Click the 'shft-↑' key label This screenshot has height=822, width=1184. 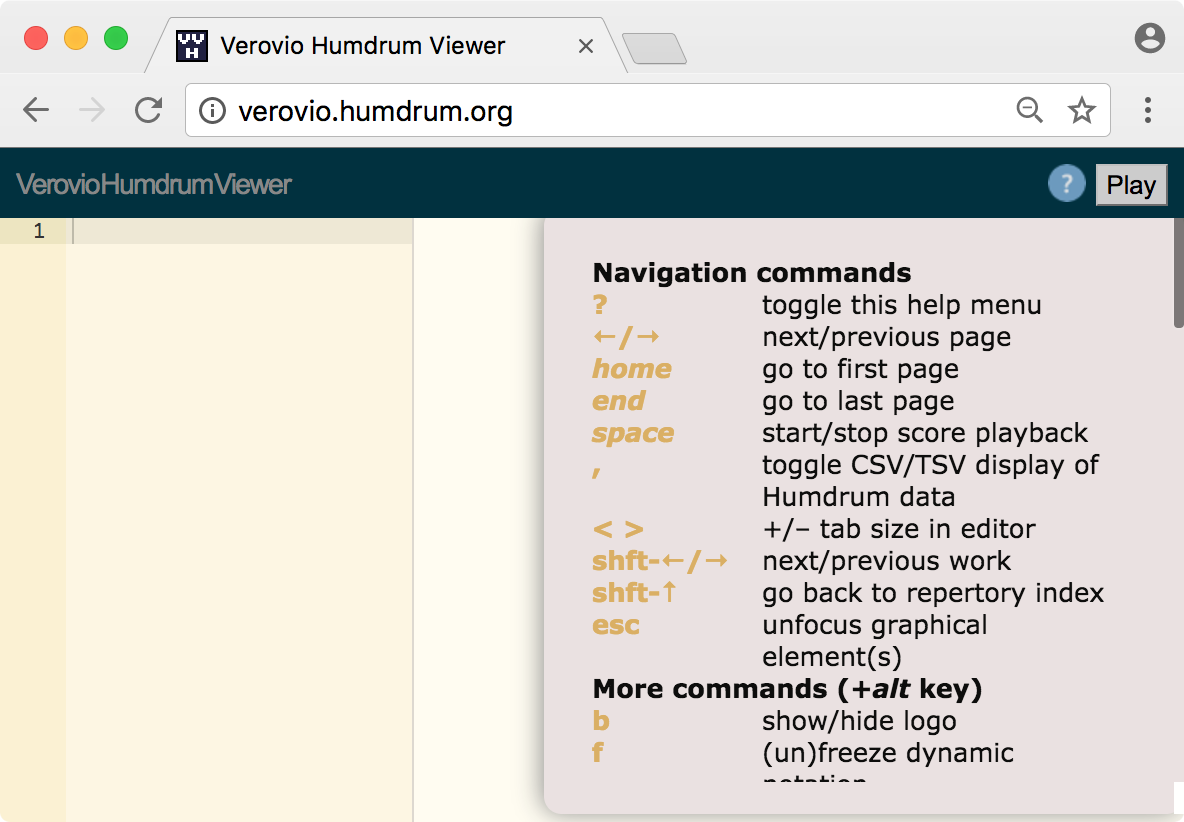634,593
